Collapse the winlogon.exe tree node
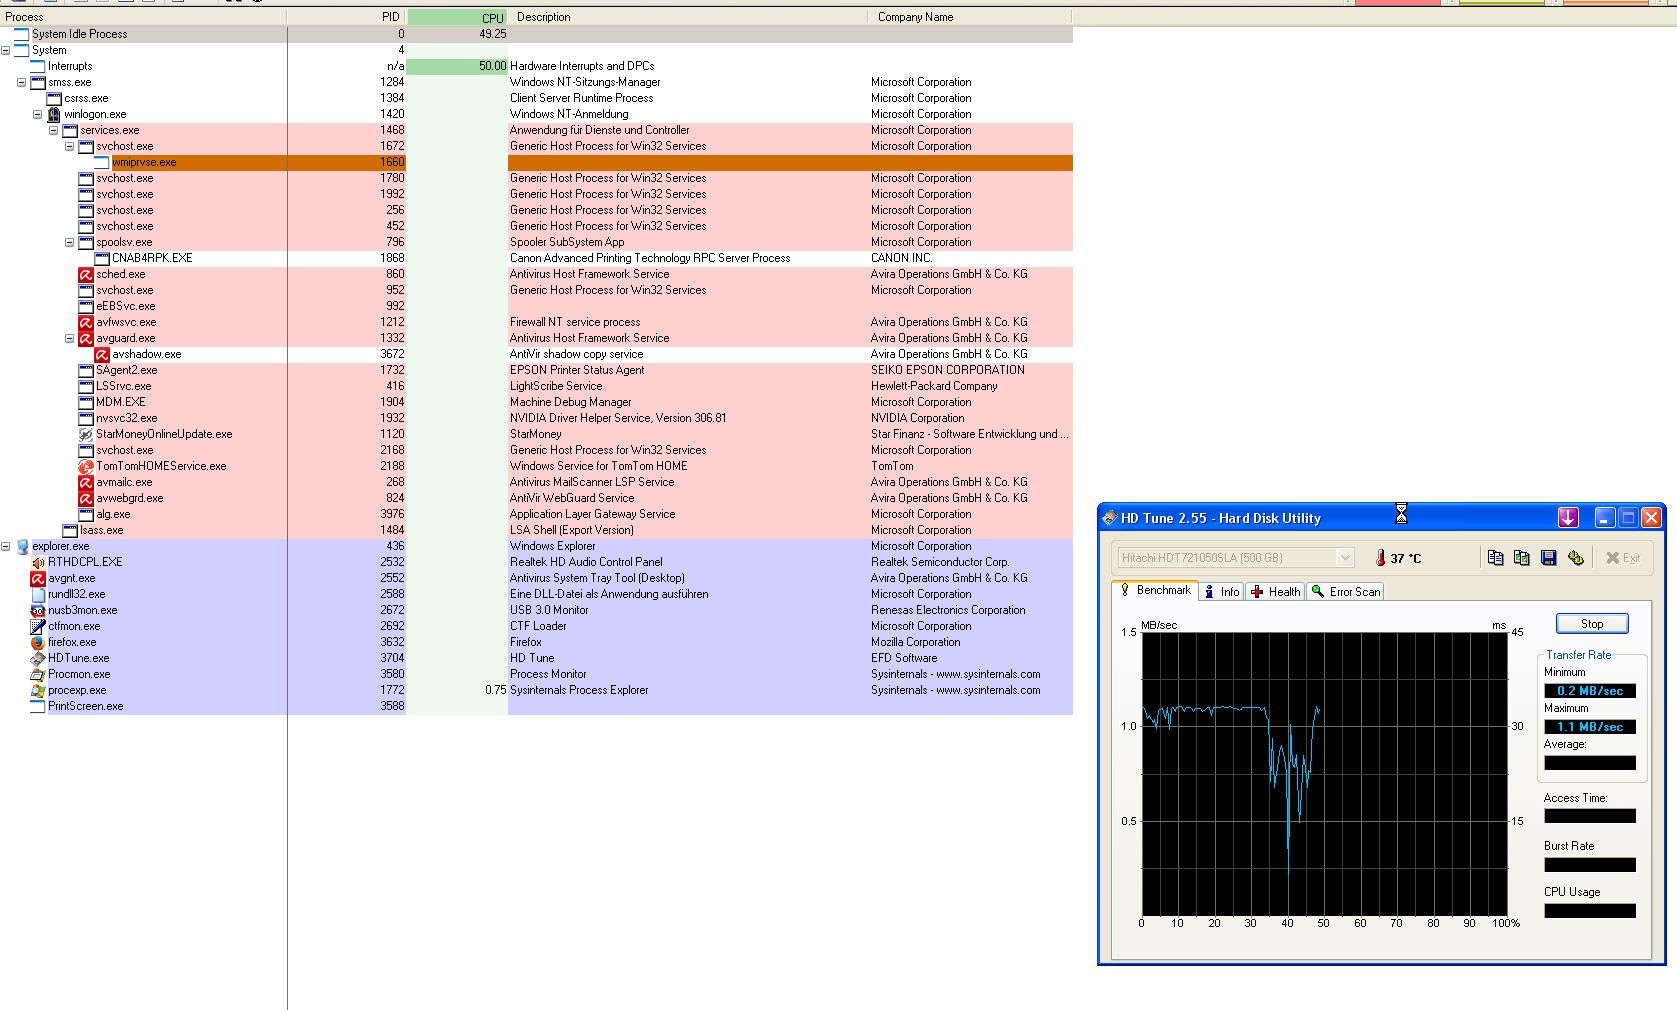The image size is (1677, 1010). pos(38,114)
